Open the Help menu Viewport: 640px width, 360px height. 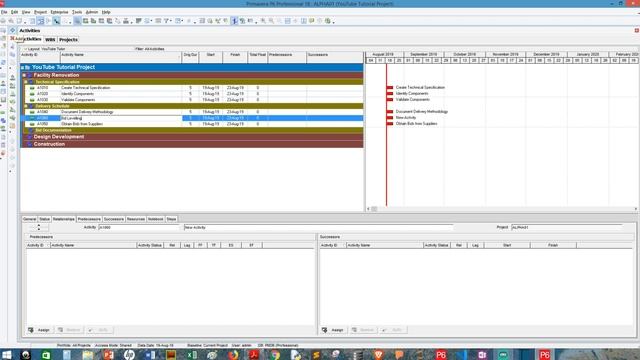click(106, 12)
